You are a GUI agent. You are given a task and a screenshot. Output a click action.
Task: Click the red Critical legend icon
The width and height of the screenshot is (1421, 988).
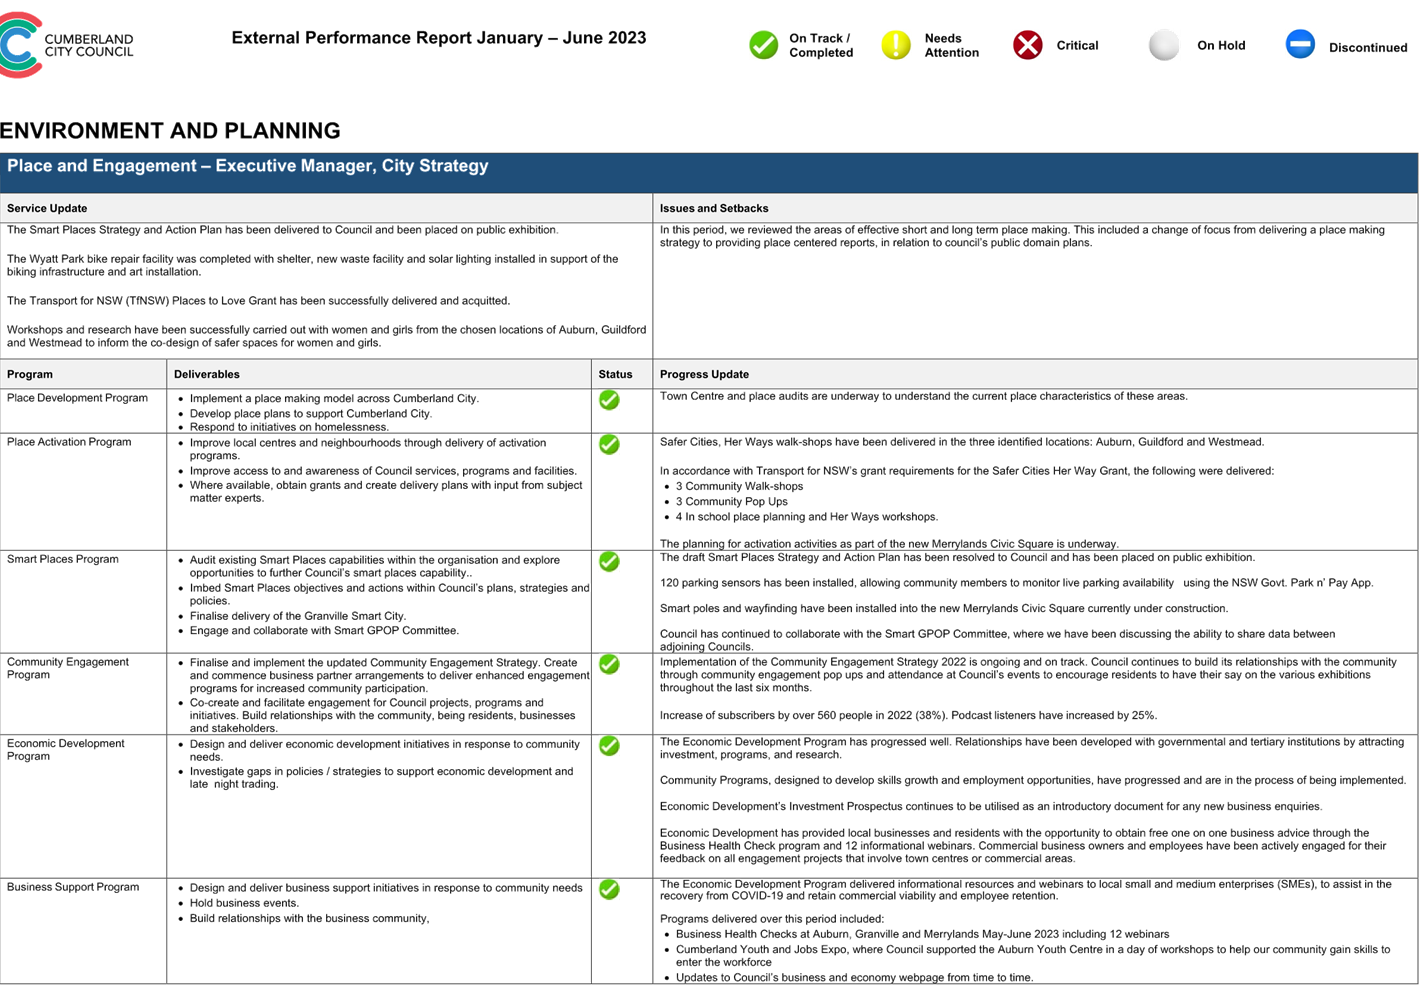1027,45
